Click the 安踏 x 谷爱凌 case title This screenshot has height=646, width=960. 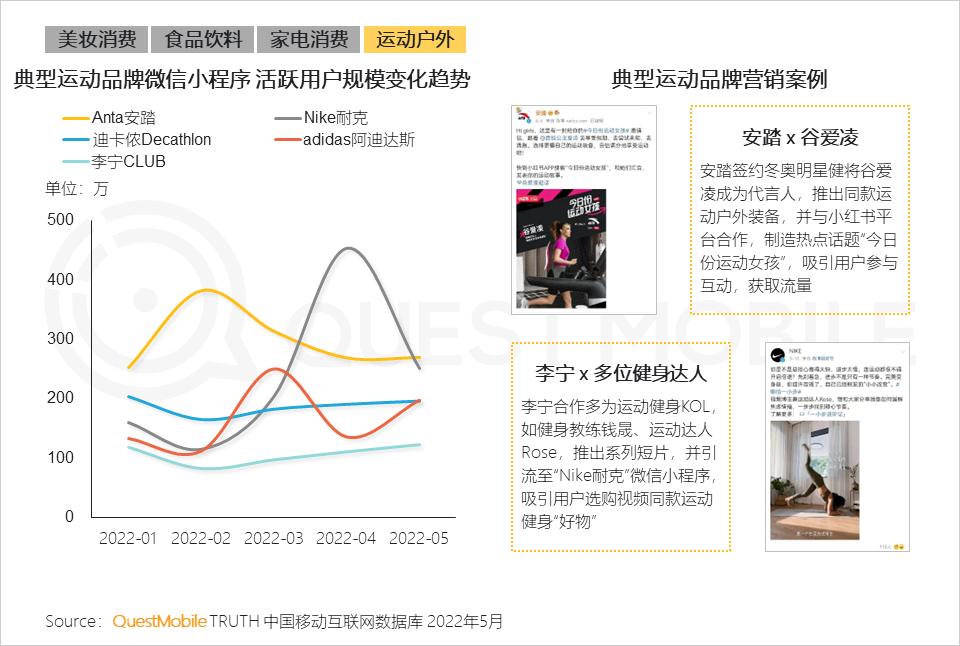[x=800, y=137]
